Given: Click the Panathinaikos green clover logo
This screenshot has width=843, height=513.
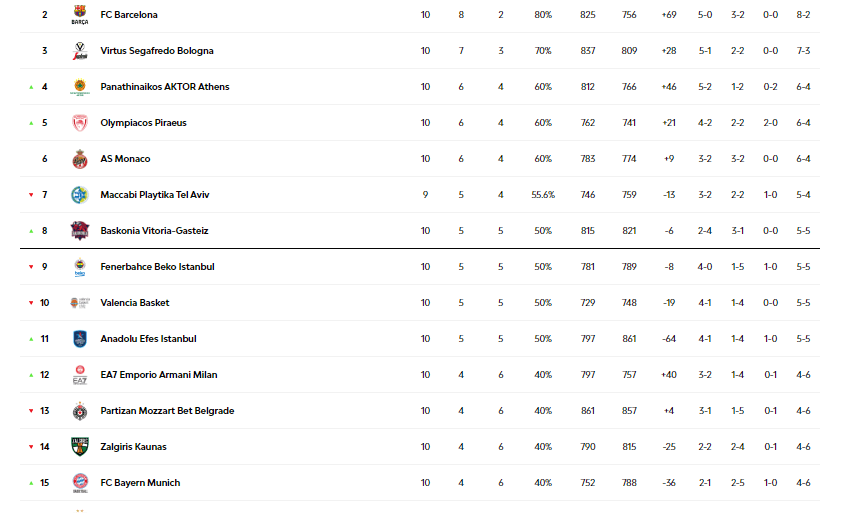Looking at the screenshot, I should pos(80,87).
